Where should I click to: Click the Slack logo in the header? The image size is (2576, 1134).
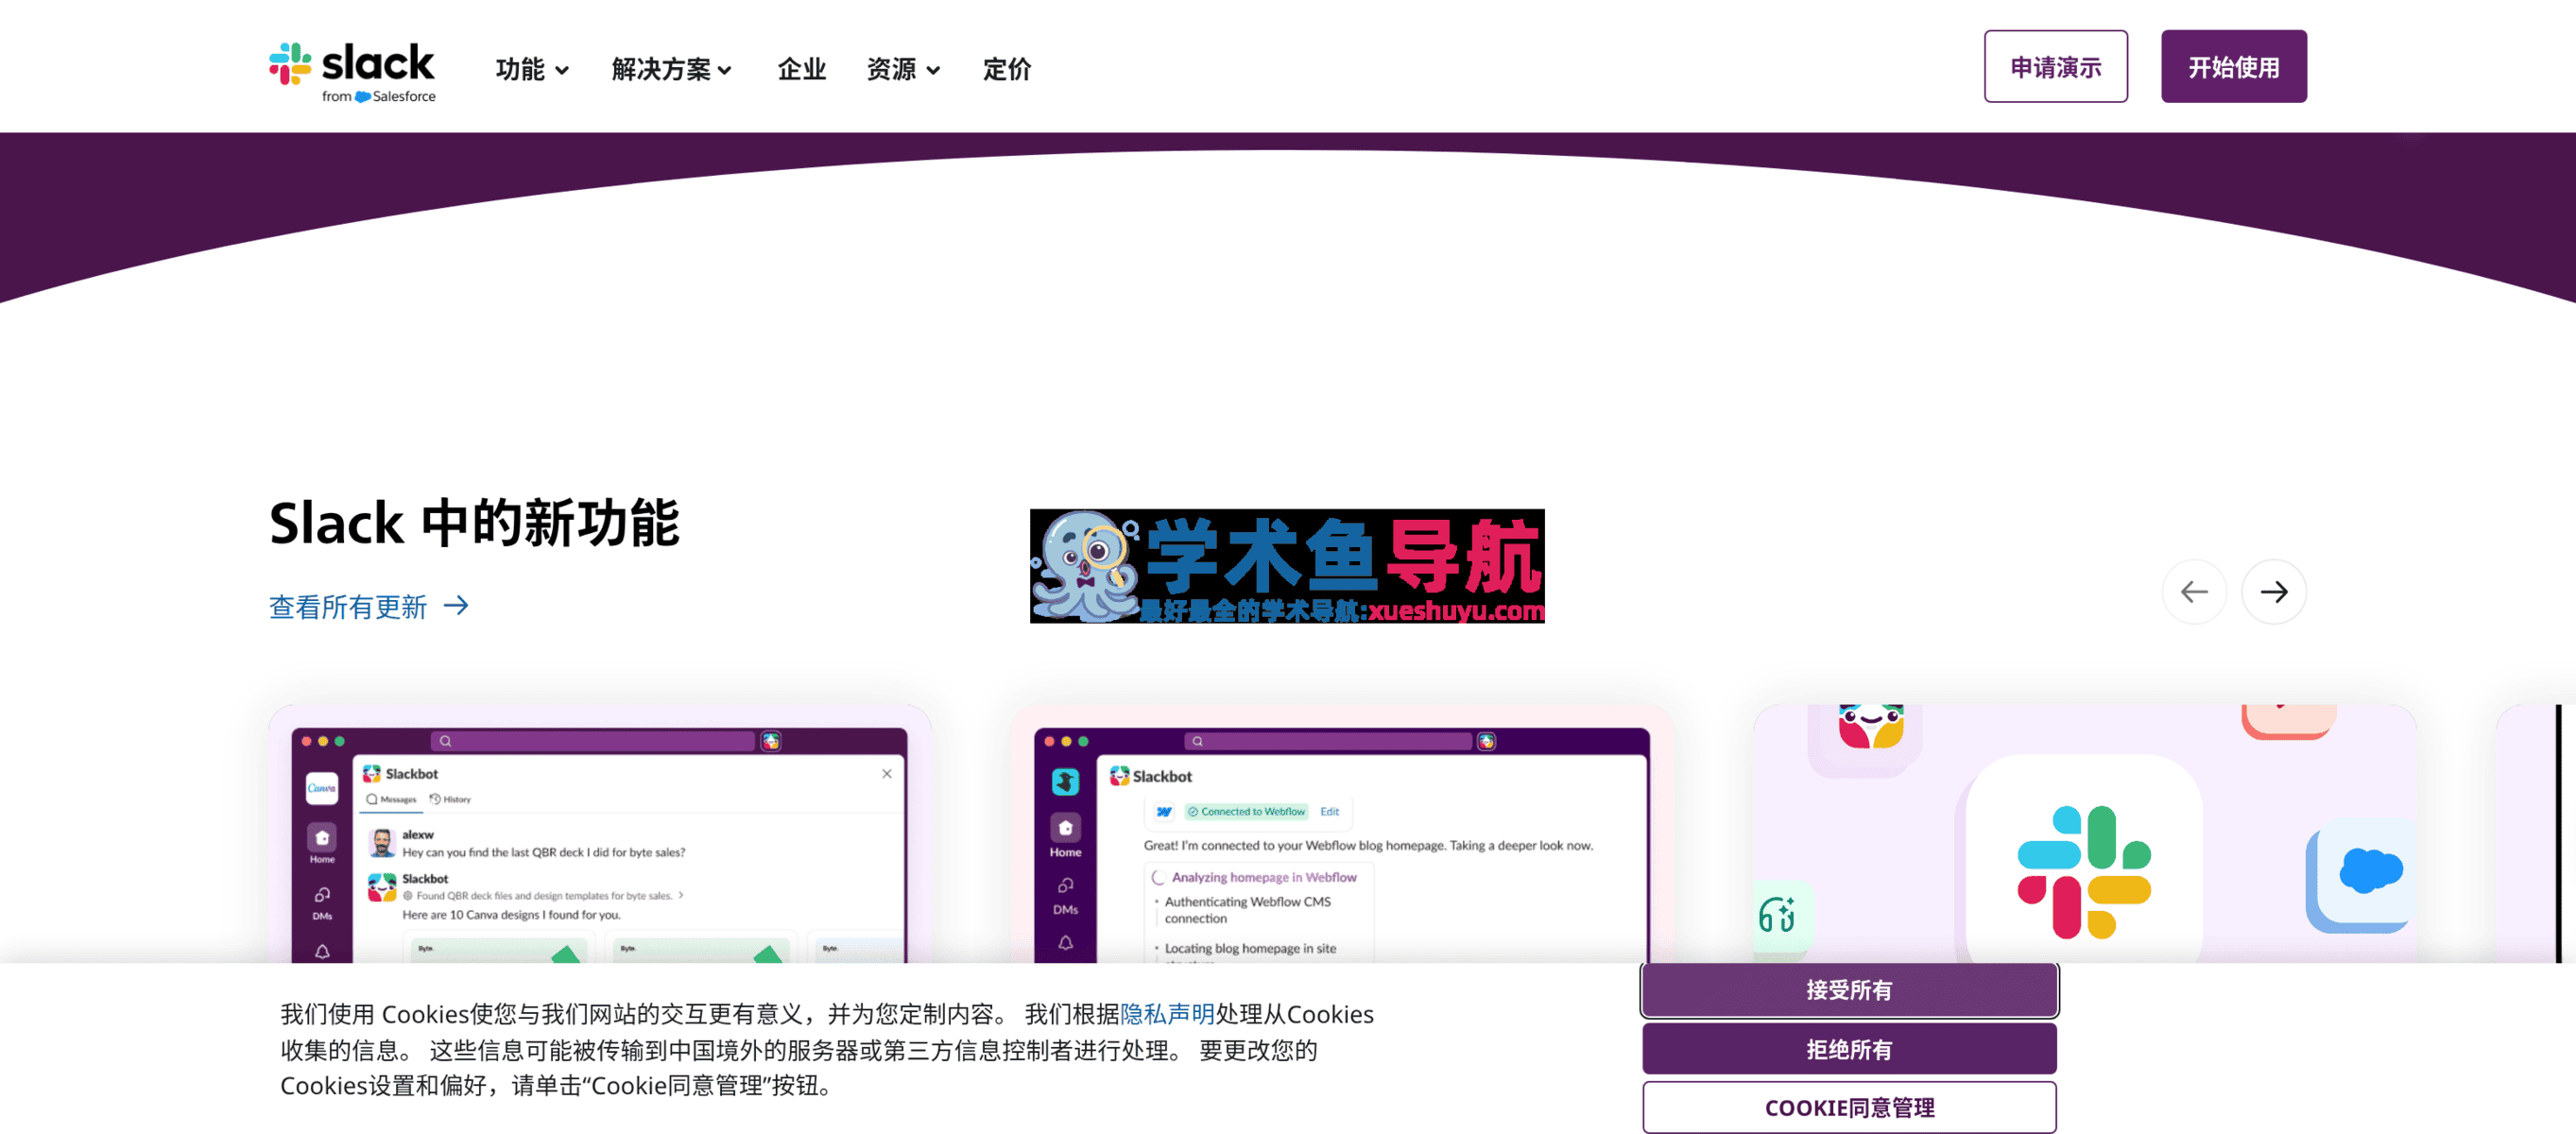tap(352, 70)
